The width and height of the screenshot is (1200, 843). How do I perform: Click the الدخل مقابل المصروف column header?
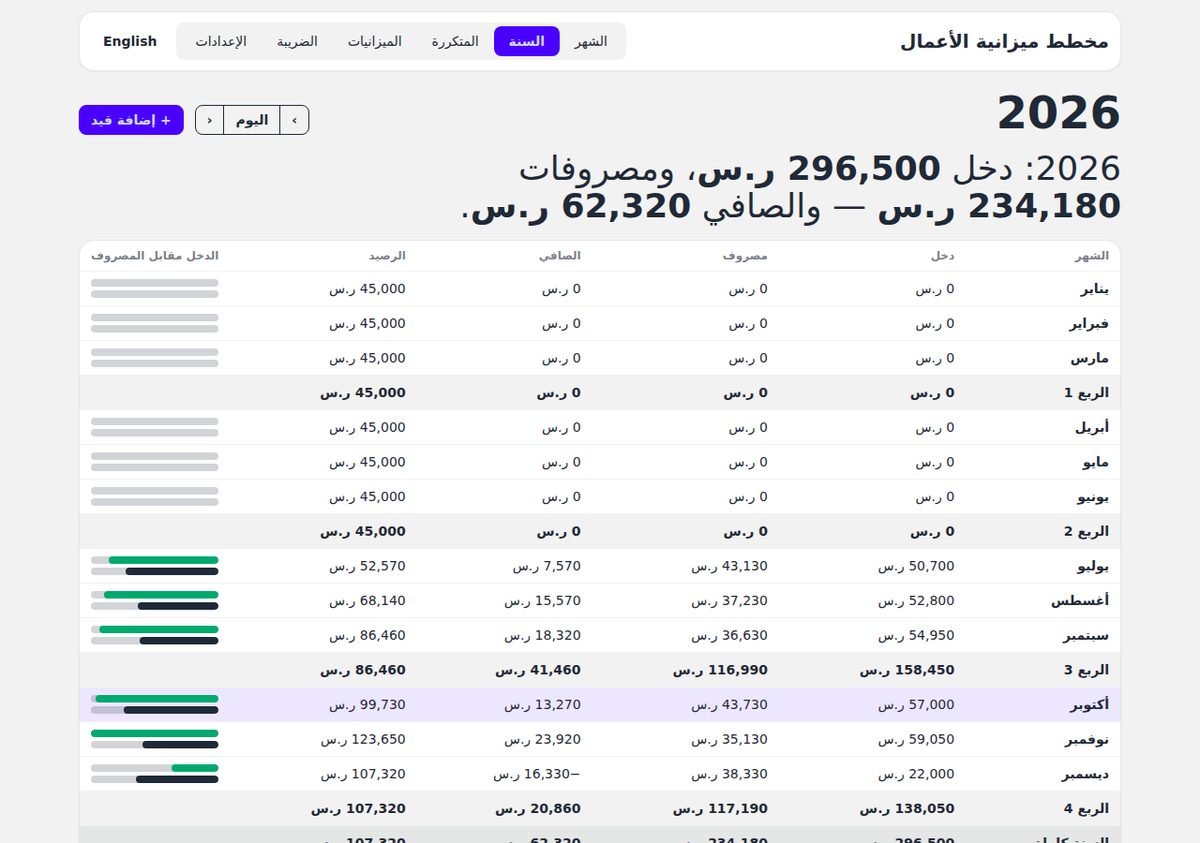tap(155, 256)
